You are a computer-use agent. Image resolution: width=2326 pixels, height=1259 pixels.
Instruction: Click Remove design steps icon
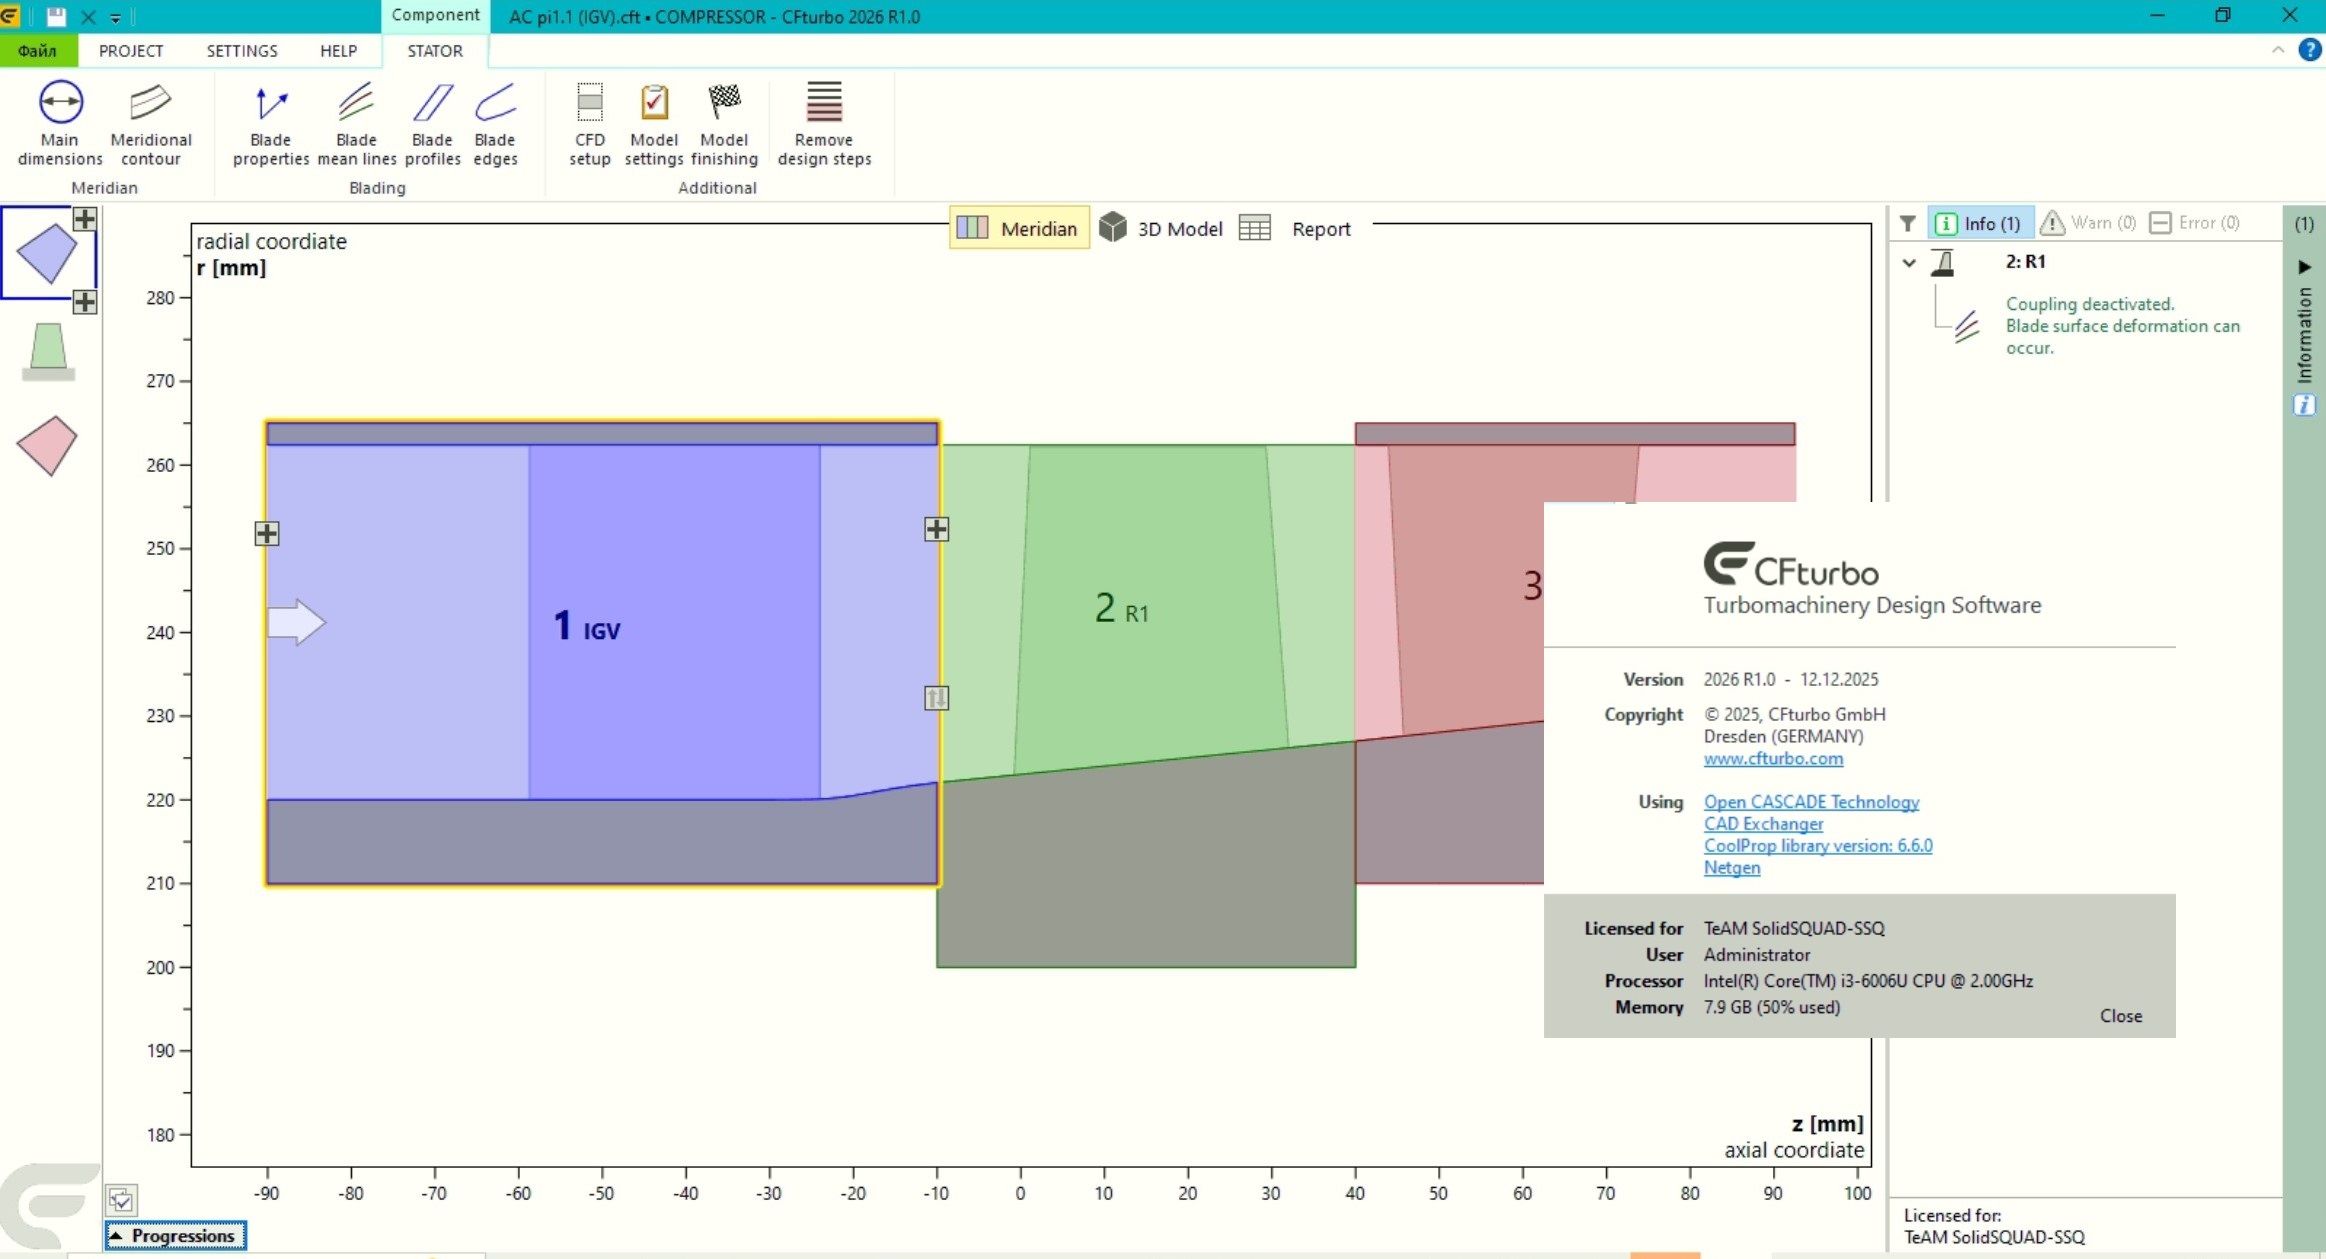pyautogui.click(x=824, y=103)
